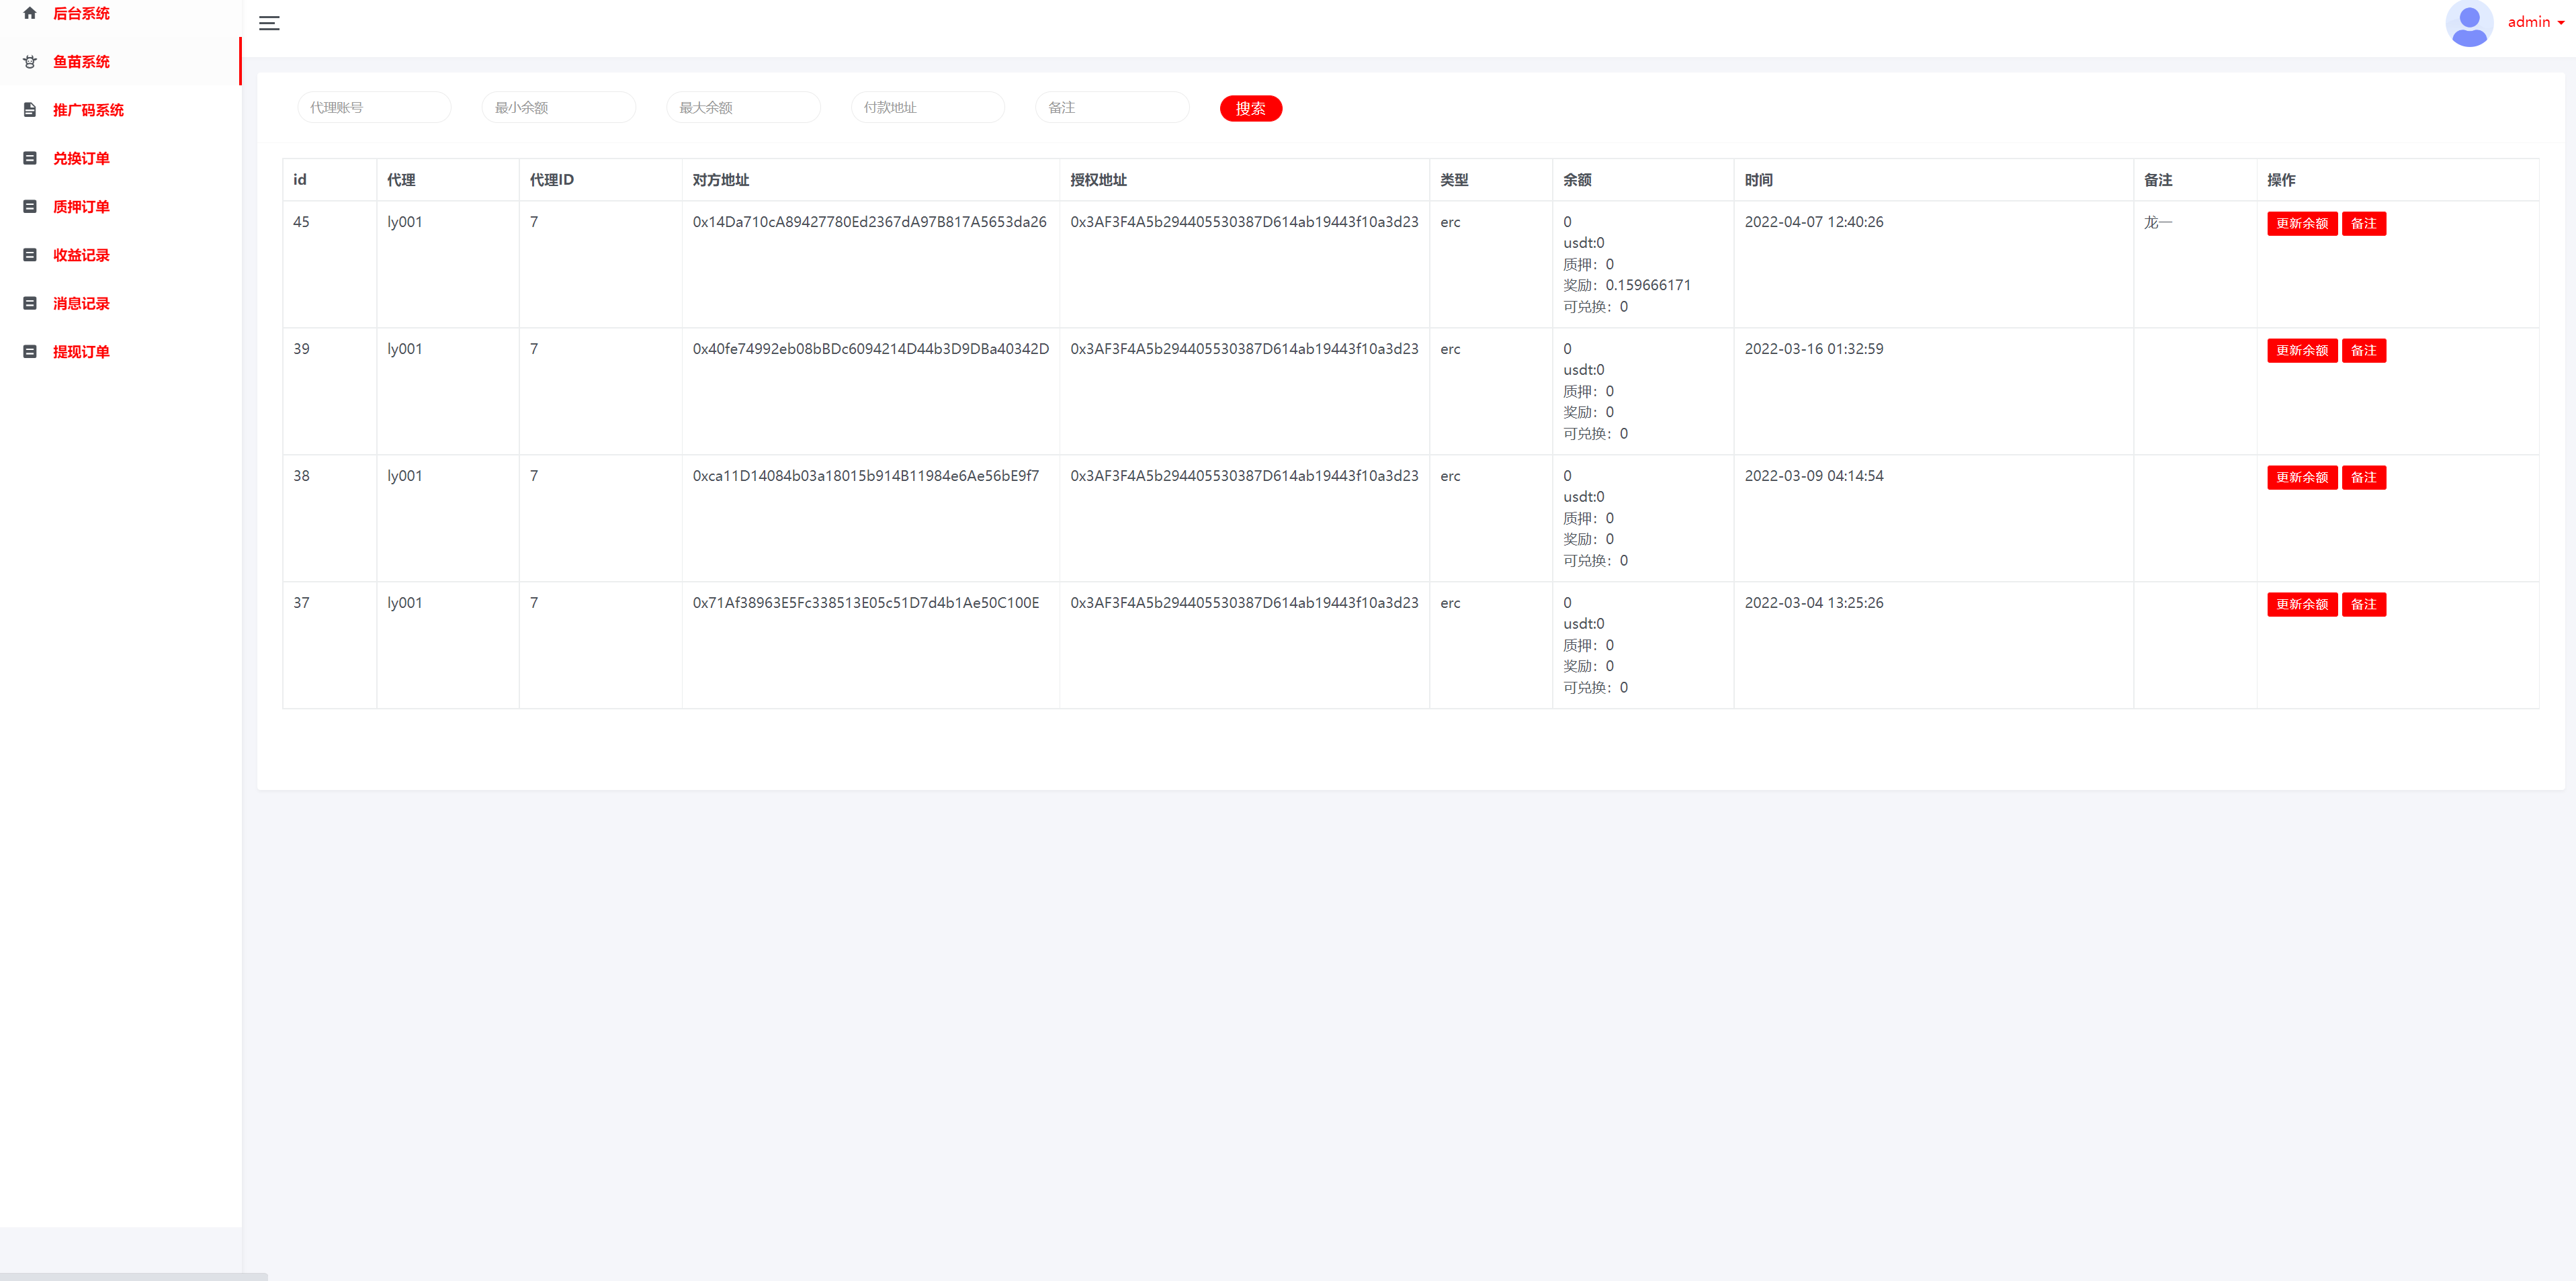Click the 后台系统 home icon
The width and height of the screenshot is (2576, 1281).
[29, 13]
